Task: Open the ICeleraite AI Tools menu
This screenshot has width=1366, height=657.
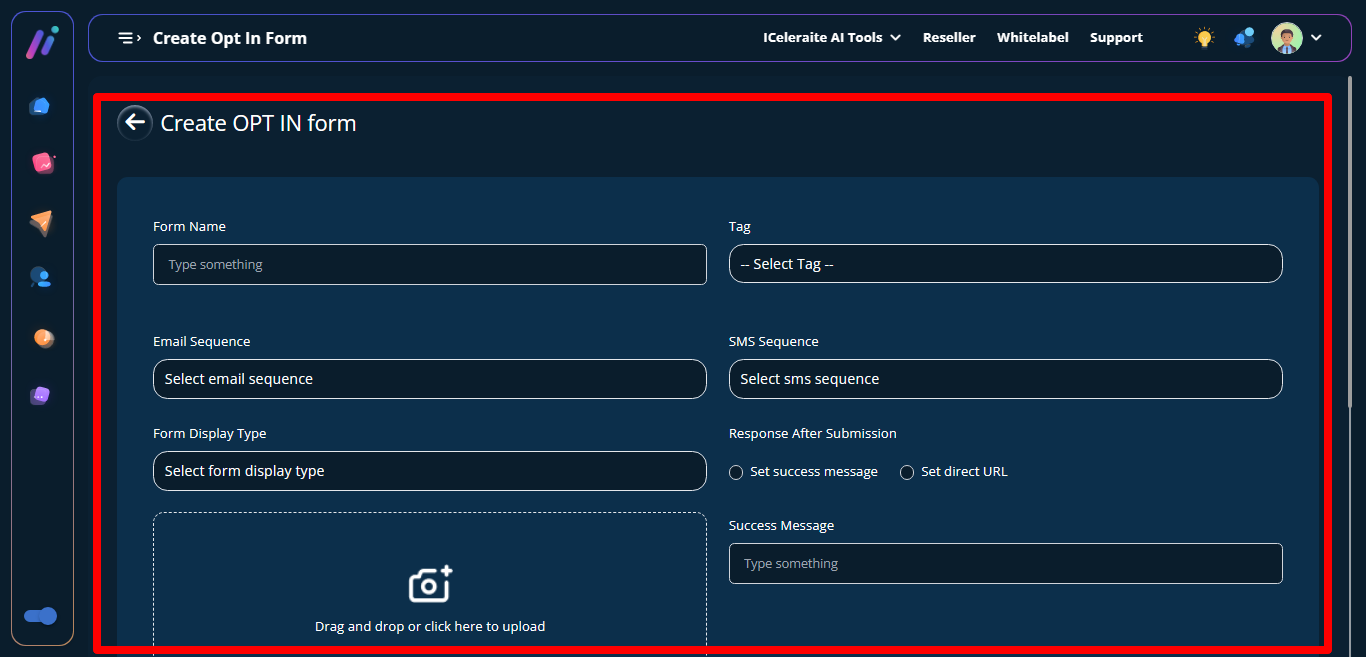Action: (831, 38)
